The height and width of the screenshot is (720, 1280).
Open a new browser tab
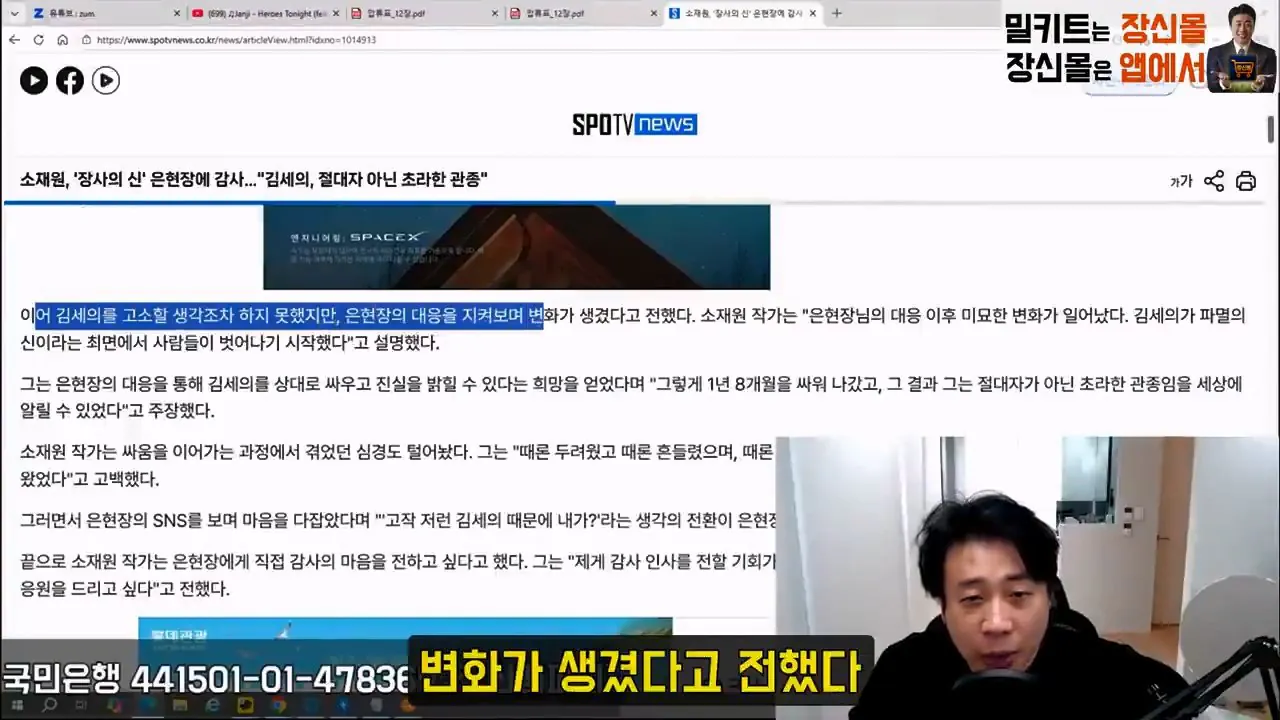pyautogui.click(x=837, y=13)
